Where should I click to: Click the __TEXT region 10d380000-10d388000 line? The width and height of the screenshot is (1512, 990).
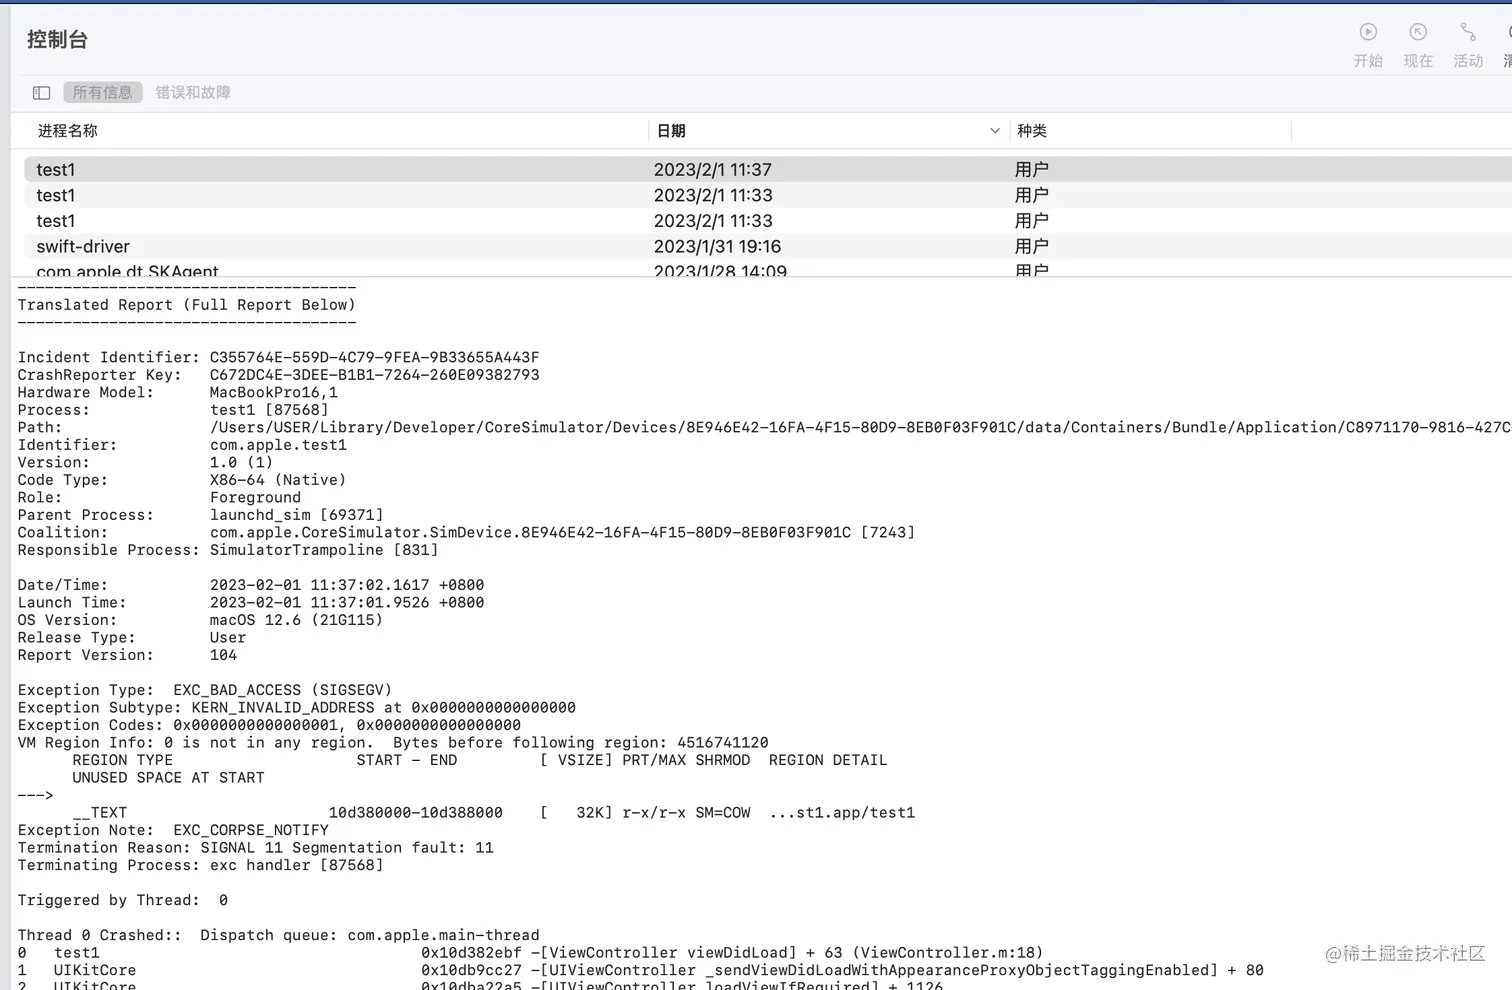494,812
